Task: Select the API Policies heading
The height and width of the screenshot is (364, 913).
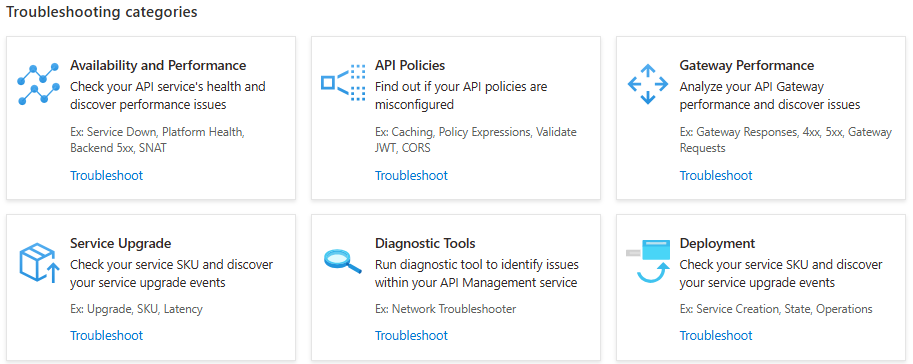Action: click(x=410, y=65)
